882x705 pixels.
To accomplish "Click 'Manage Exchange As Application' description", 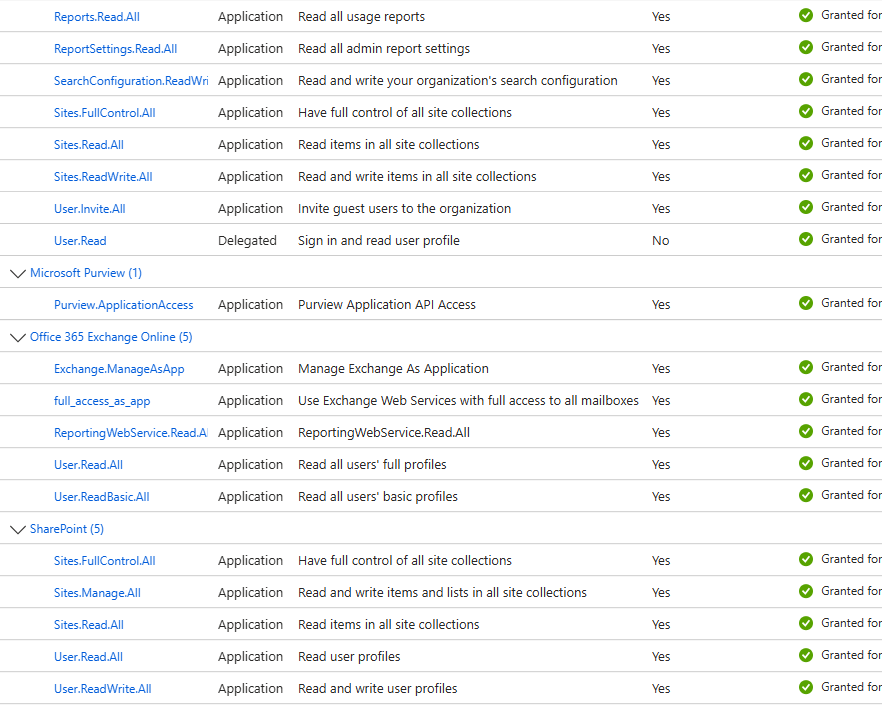I will pos(393,369).
